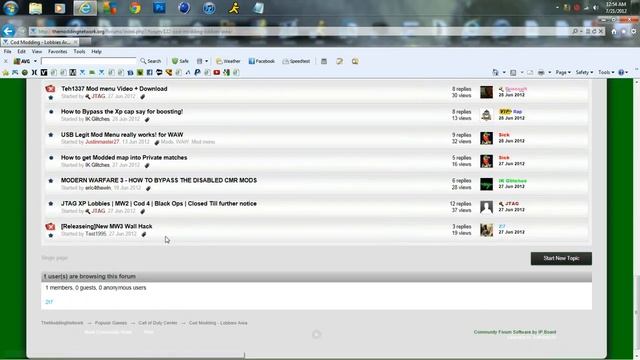Stop loading with the address bar X
640x360 pixels.
[x=601, y=31]
